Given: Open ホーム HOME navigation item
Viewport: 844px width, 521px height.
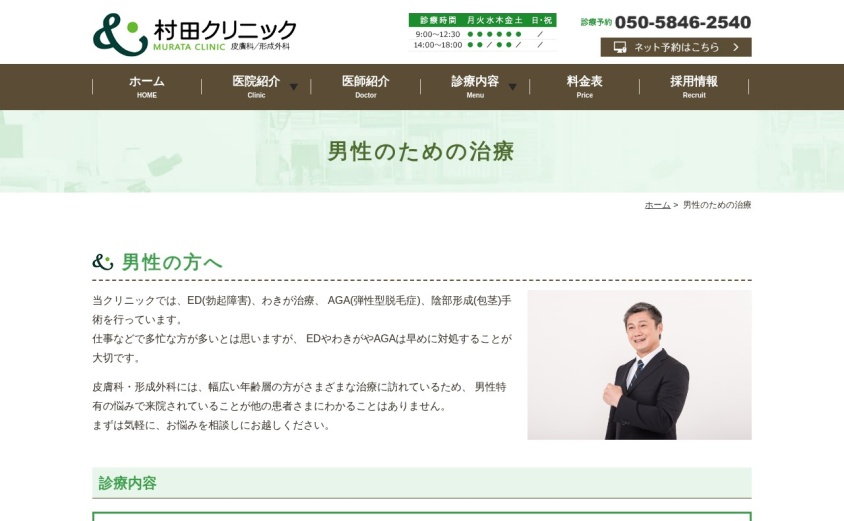Looking at the screenshot, I should tap(146, 87).
